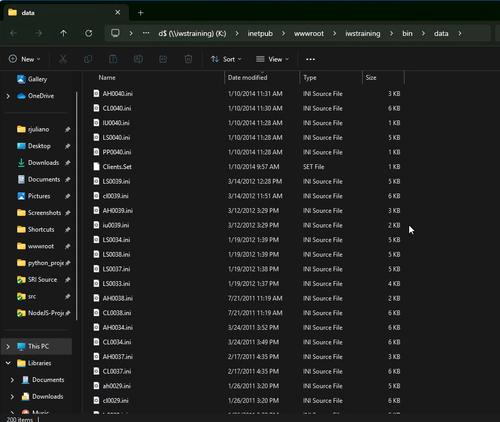
Task: Click the Rename icon in toolbar
Action: click(x=138, y=59)
